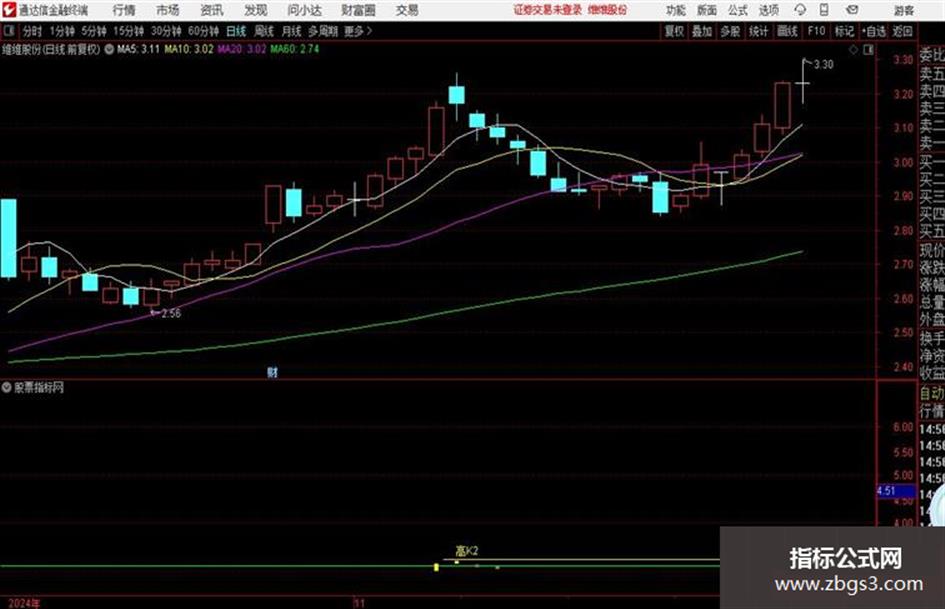Click the 画线 drawing toolbar button
Screen dimensions: 945x609
(x=787, y=31)
